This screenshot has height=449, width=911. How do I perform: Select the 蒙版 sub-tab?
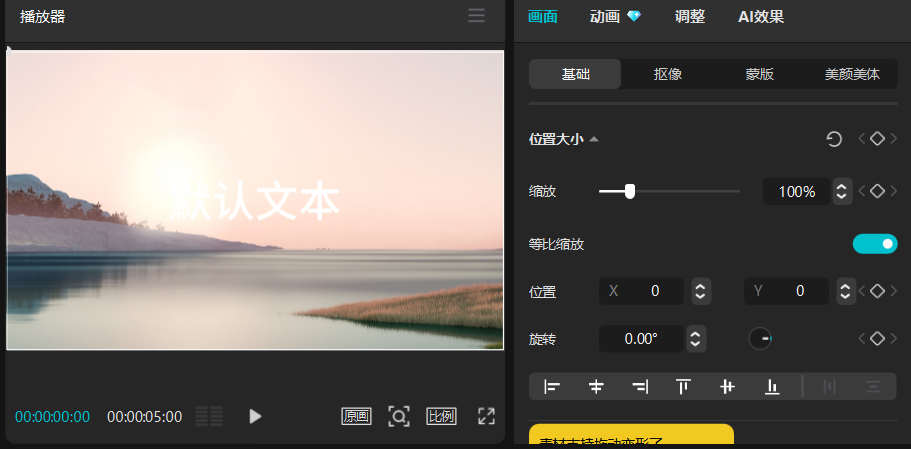click(760, 74)
